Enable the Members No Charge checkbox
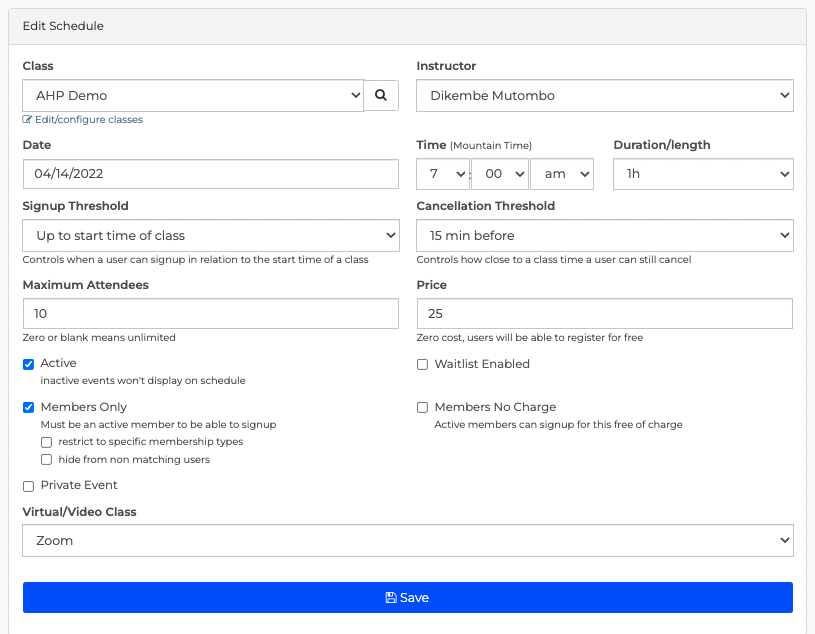 423,407
